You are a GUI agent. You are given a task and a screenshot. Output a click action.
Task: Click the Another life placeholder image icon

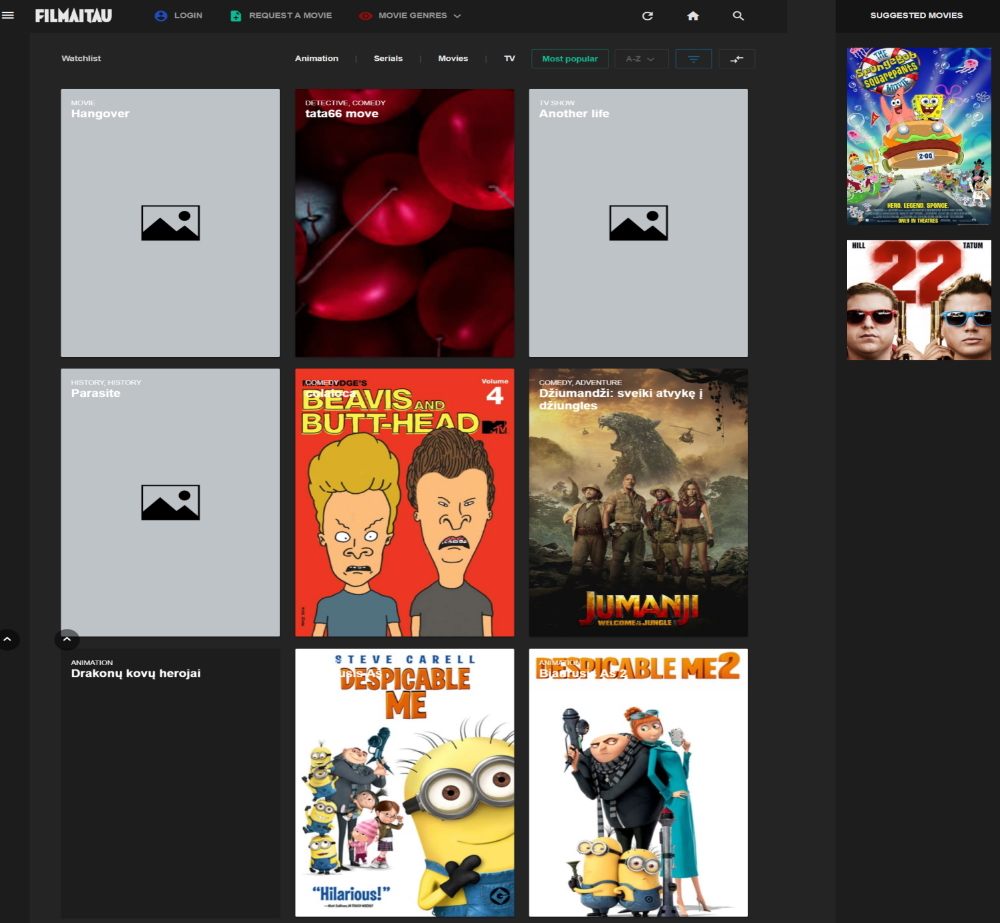coord(638,223)
